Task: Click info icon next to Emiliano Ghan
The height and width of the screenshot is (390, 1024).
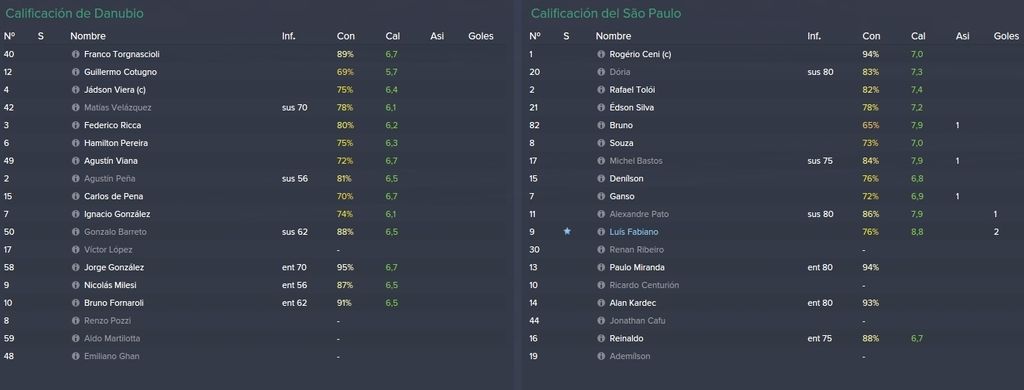Action: 75,356
